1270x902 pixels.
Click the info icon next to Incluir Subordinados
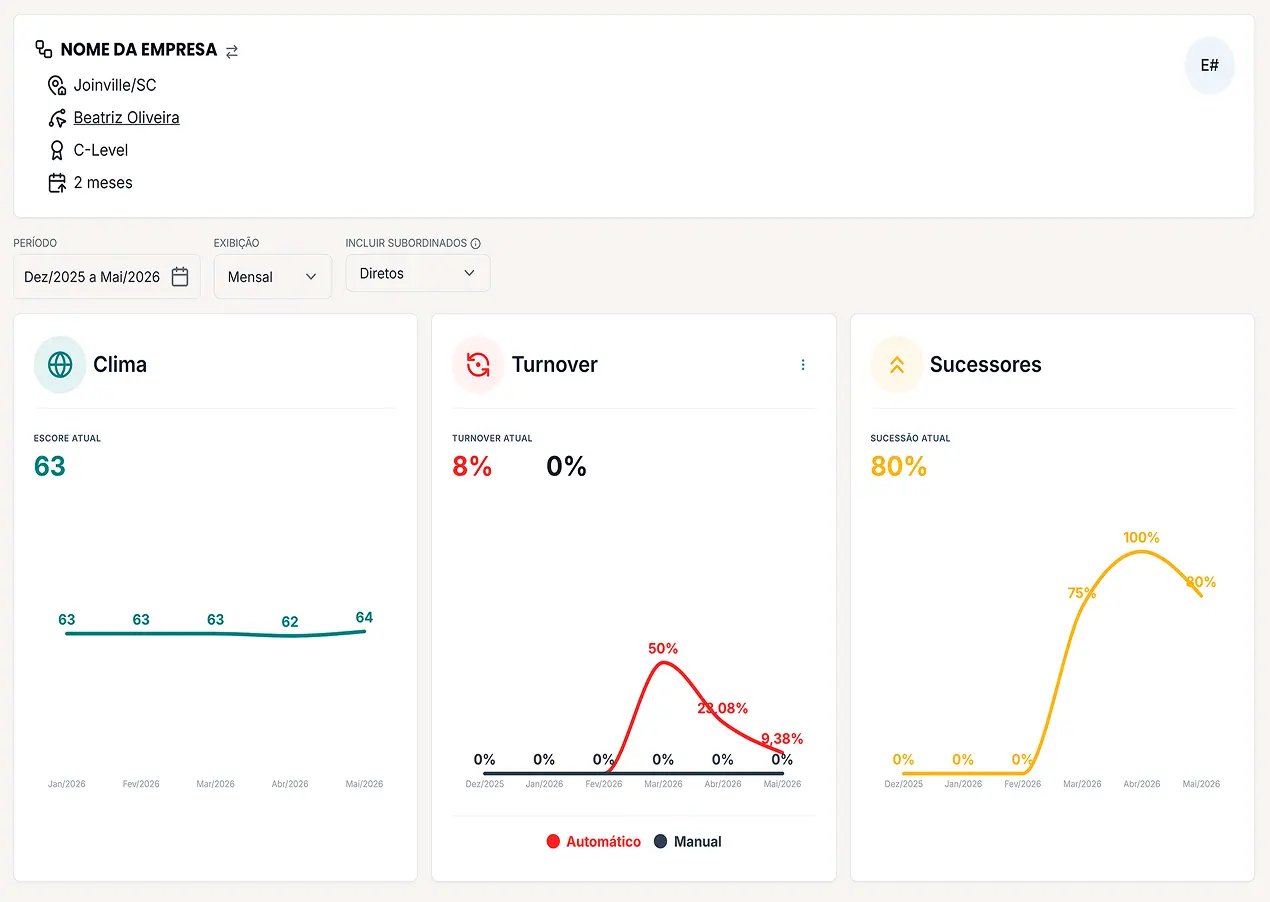tap(476, 243)
